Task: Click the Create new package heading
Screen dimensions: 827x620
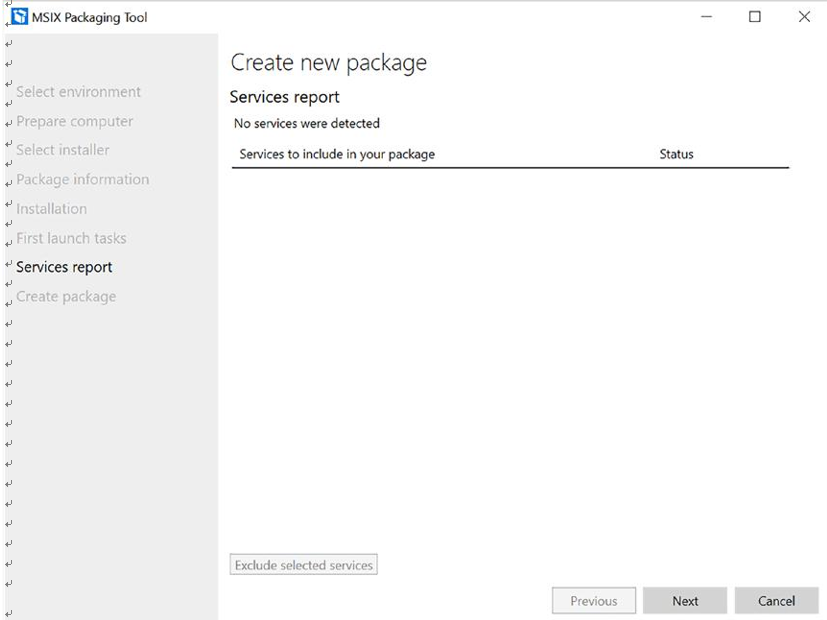Action: (329, 63)
